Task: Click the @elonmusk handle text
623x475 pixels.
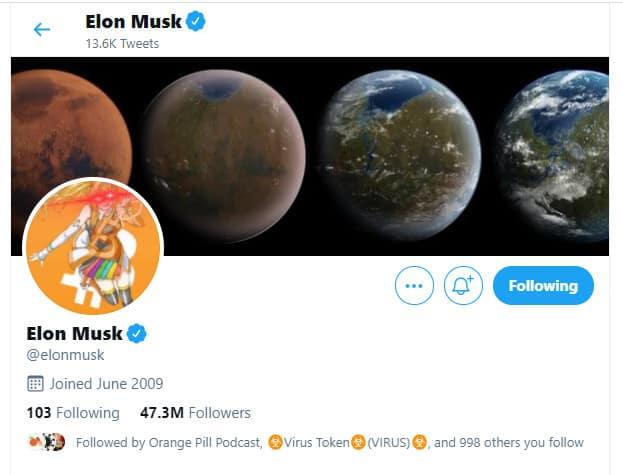Action: pos(65,355)
